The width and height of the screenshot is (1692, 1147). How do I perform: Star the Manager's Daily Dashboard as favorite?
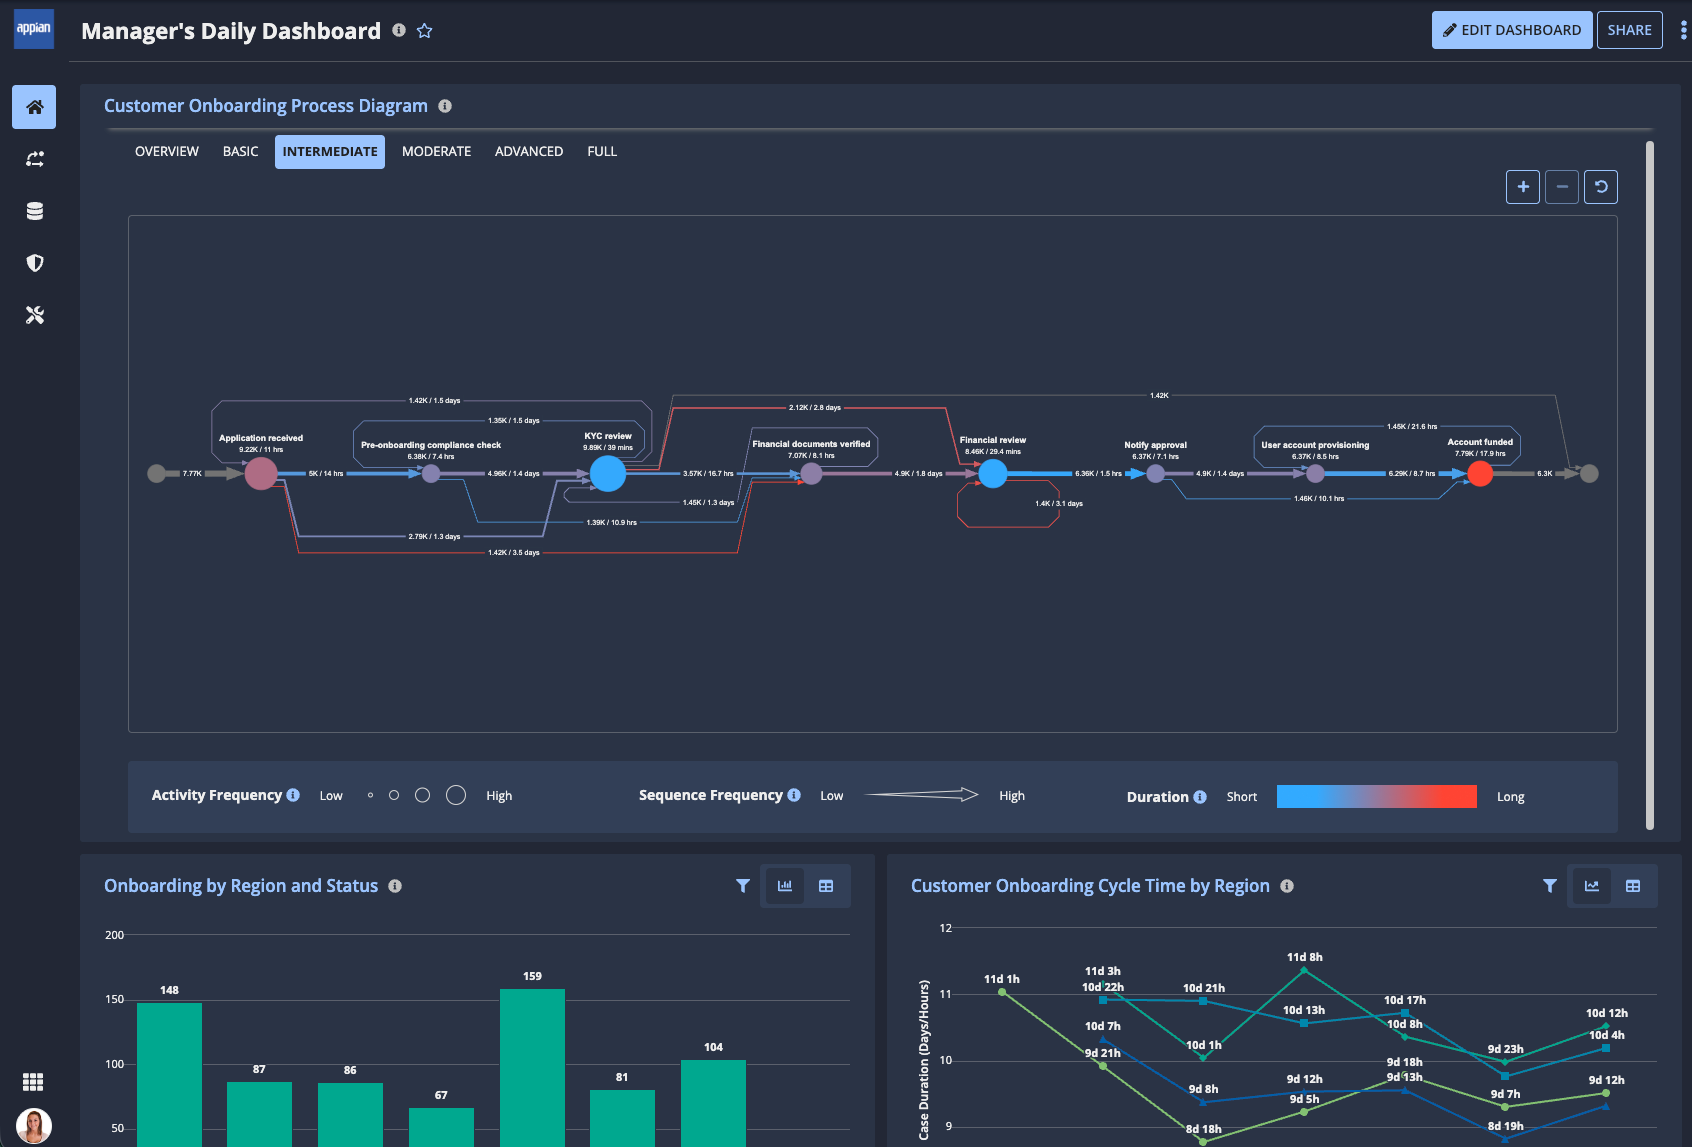[424, 31]
